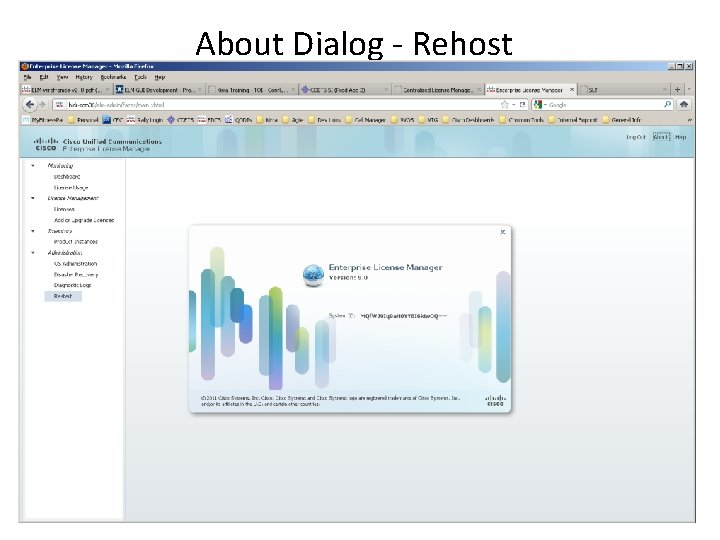Open Product Instances in the sidebar
Screen dimensions: 720x540
(76, 242)
